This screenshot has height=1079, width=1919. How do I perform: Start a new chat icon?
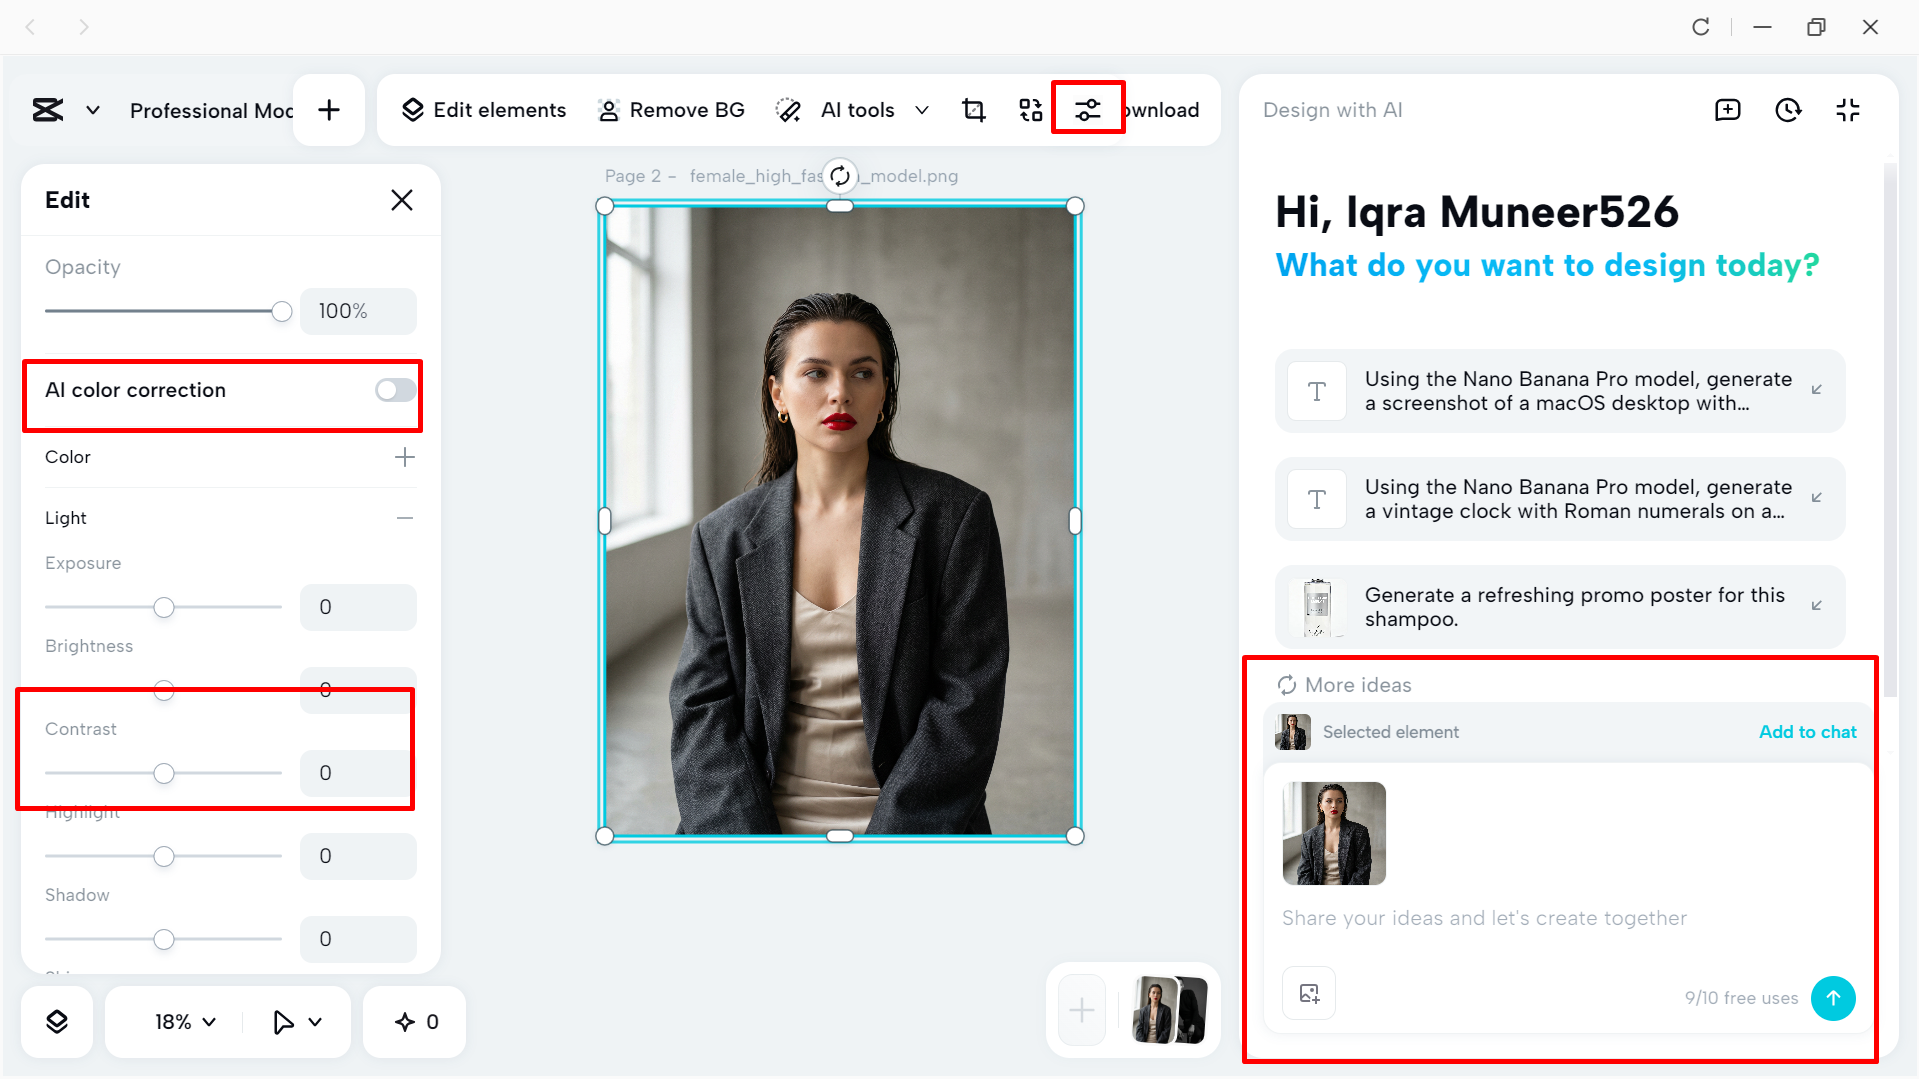(x=1727, y=110)
